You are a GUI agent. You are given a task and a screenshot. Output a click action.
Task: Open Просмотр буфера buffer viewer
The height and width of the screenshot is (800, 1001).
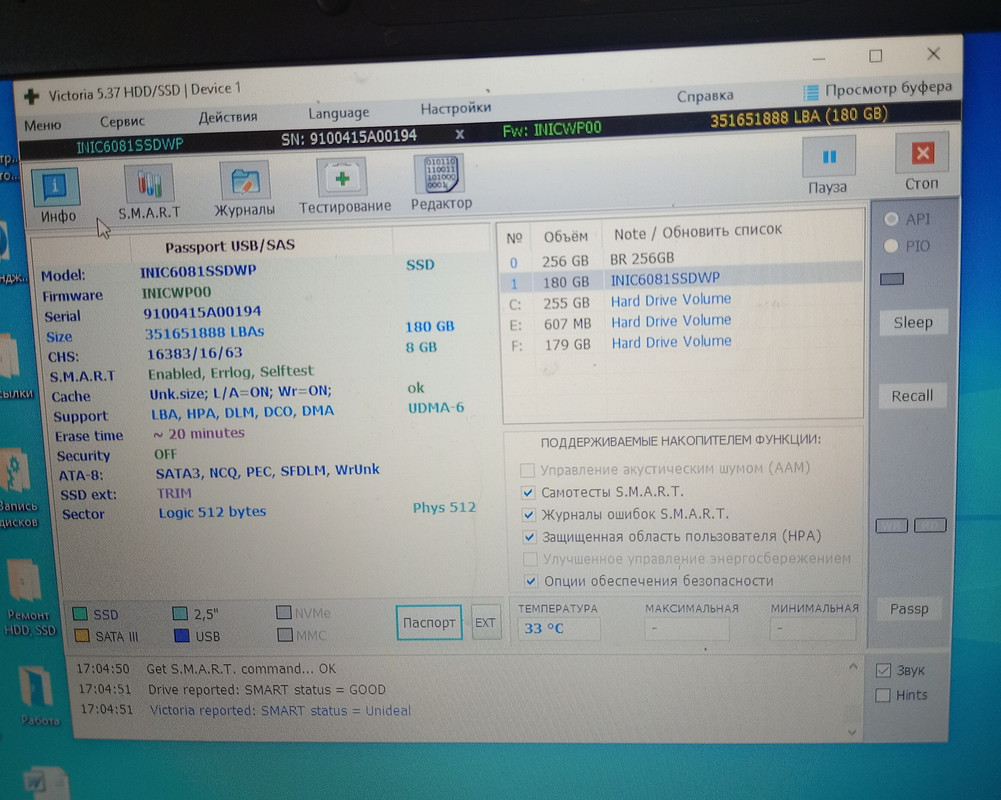878,89
